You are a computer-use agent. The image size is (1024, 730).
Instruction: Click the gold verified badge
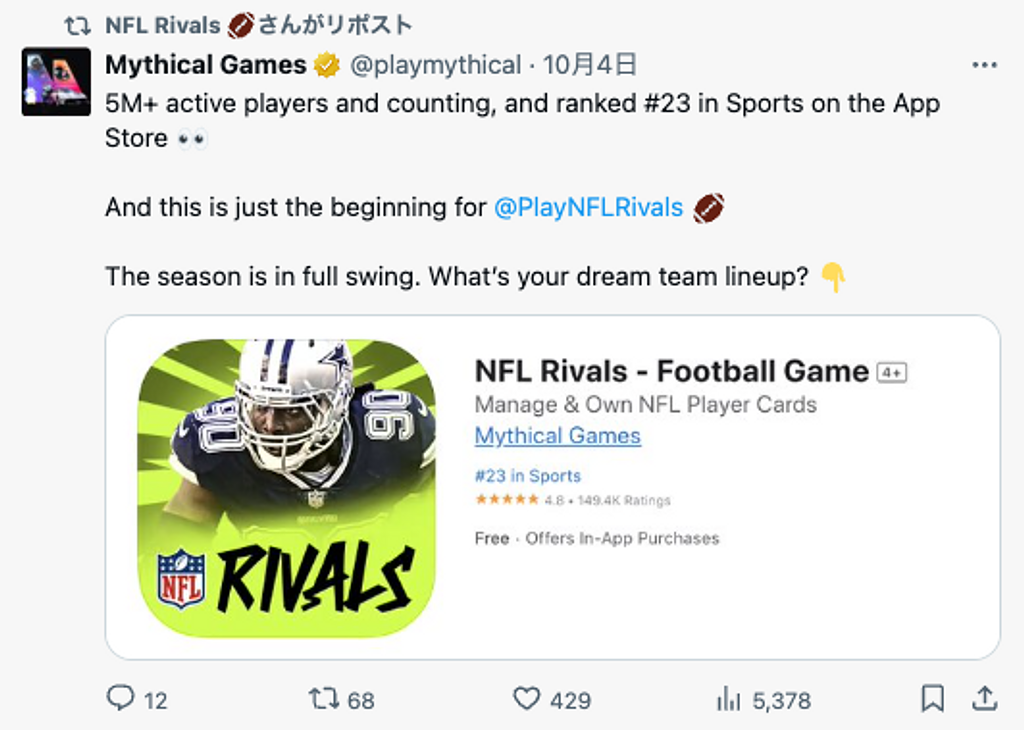click(x=327, y=66)
